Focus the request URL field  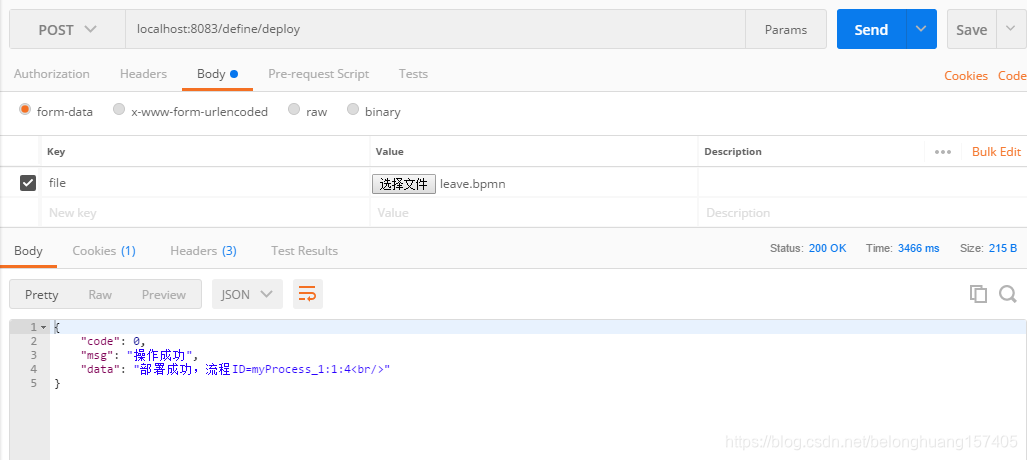(x=436, y=29)
